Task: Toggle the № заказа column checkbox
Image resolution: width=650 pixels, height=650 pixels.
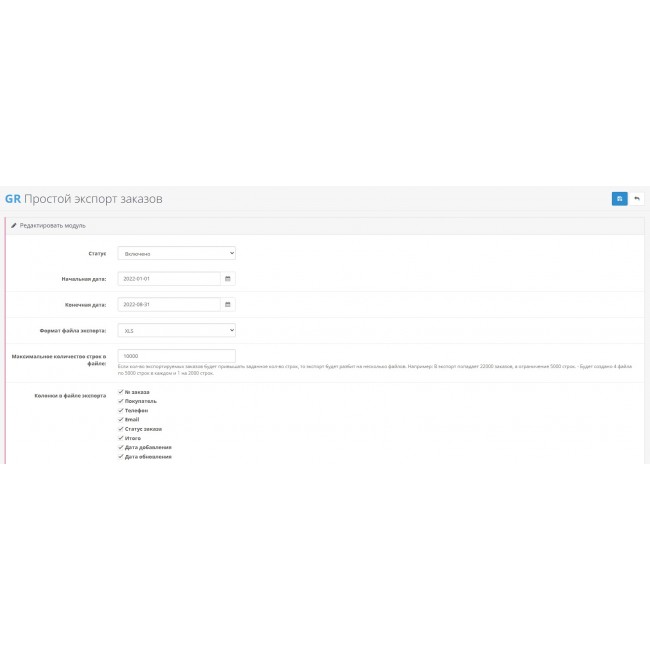Action: [x=120, y=392]
